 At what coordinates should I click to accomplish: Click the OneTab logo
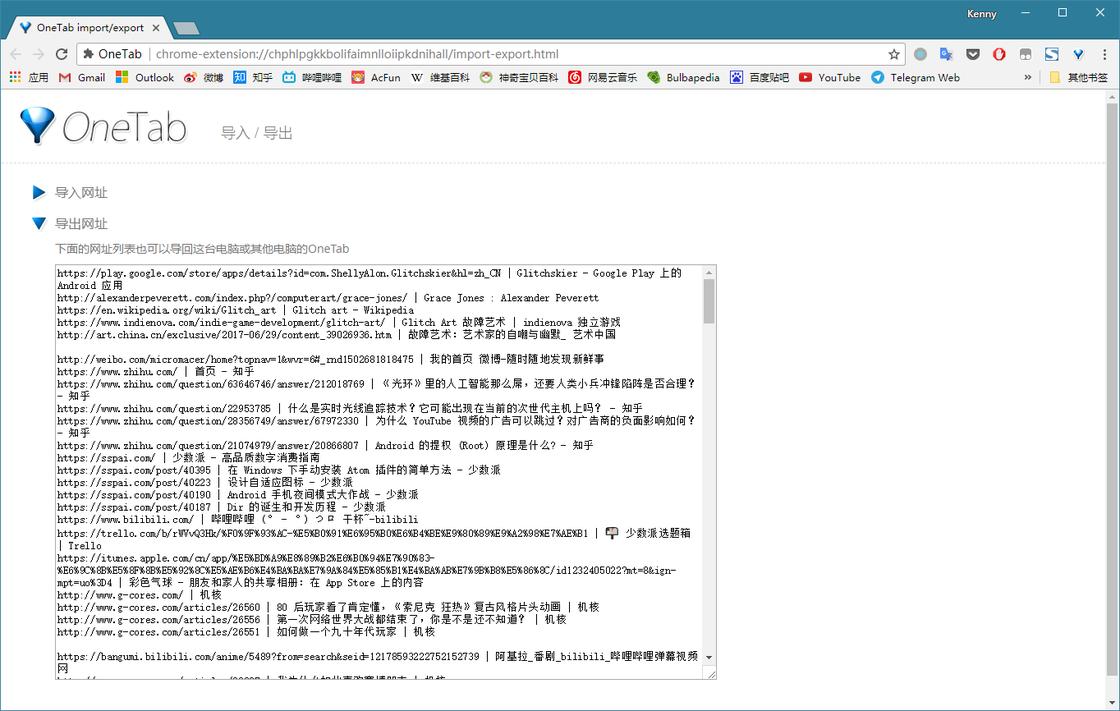pyautogui.click(x=104, y=127)
